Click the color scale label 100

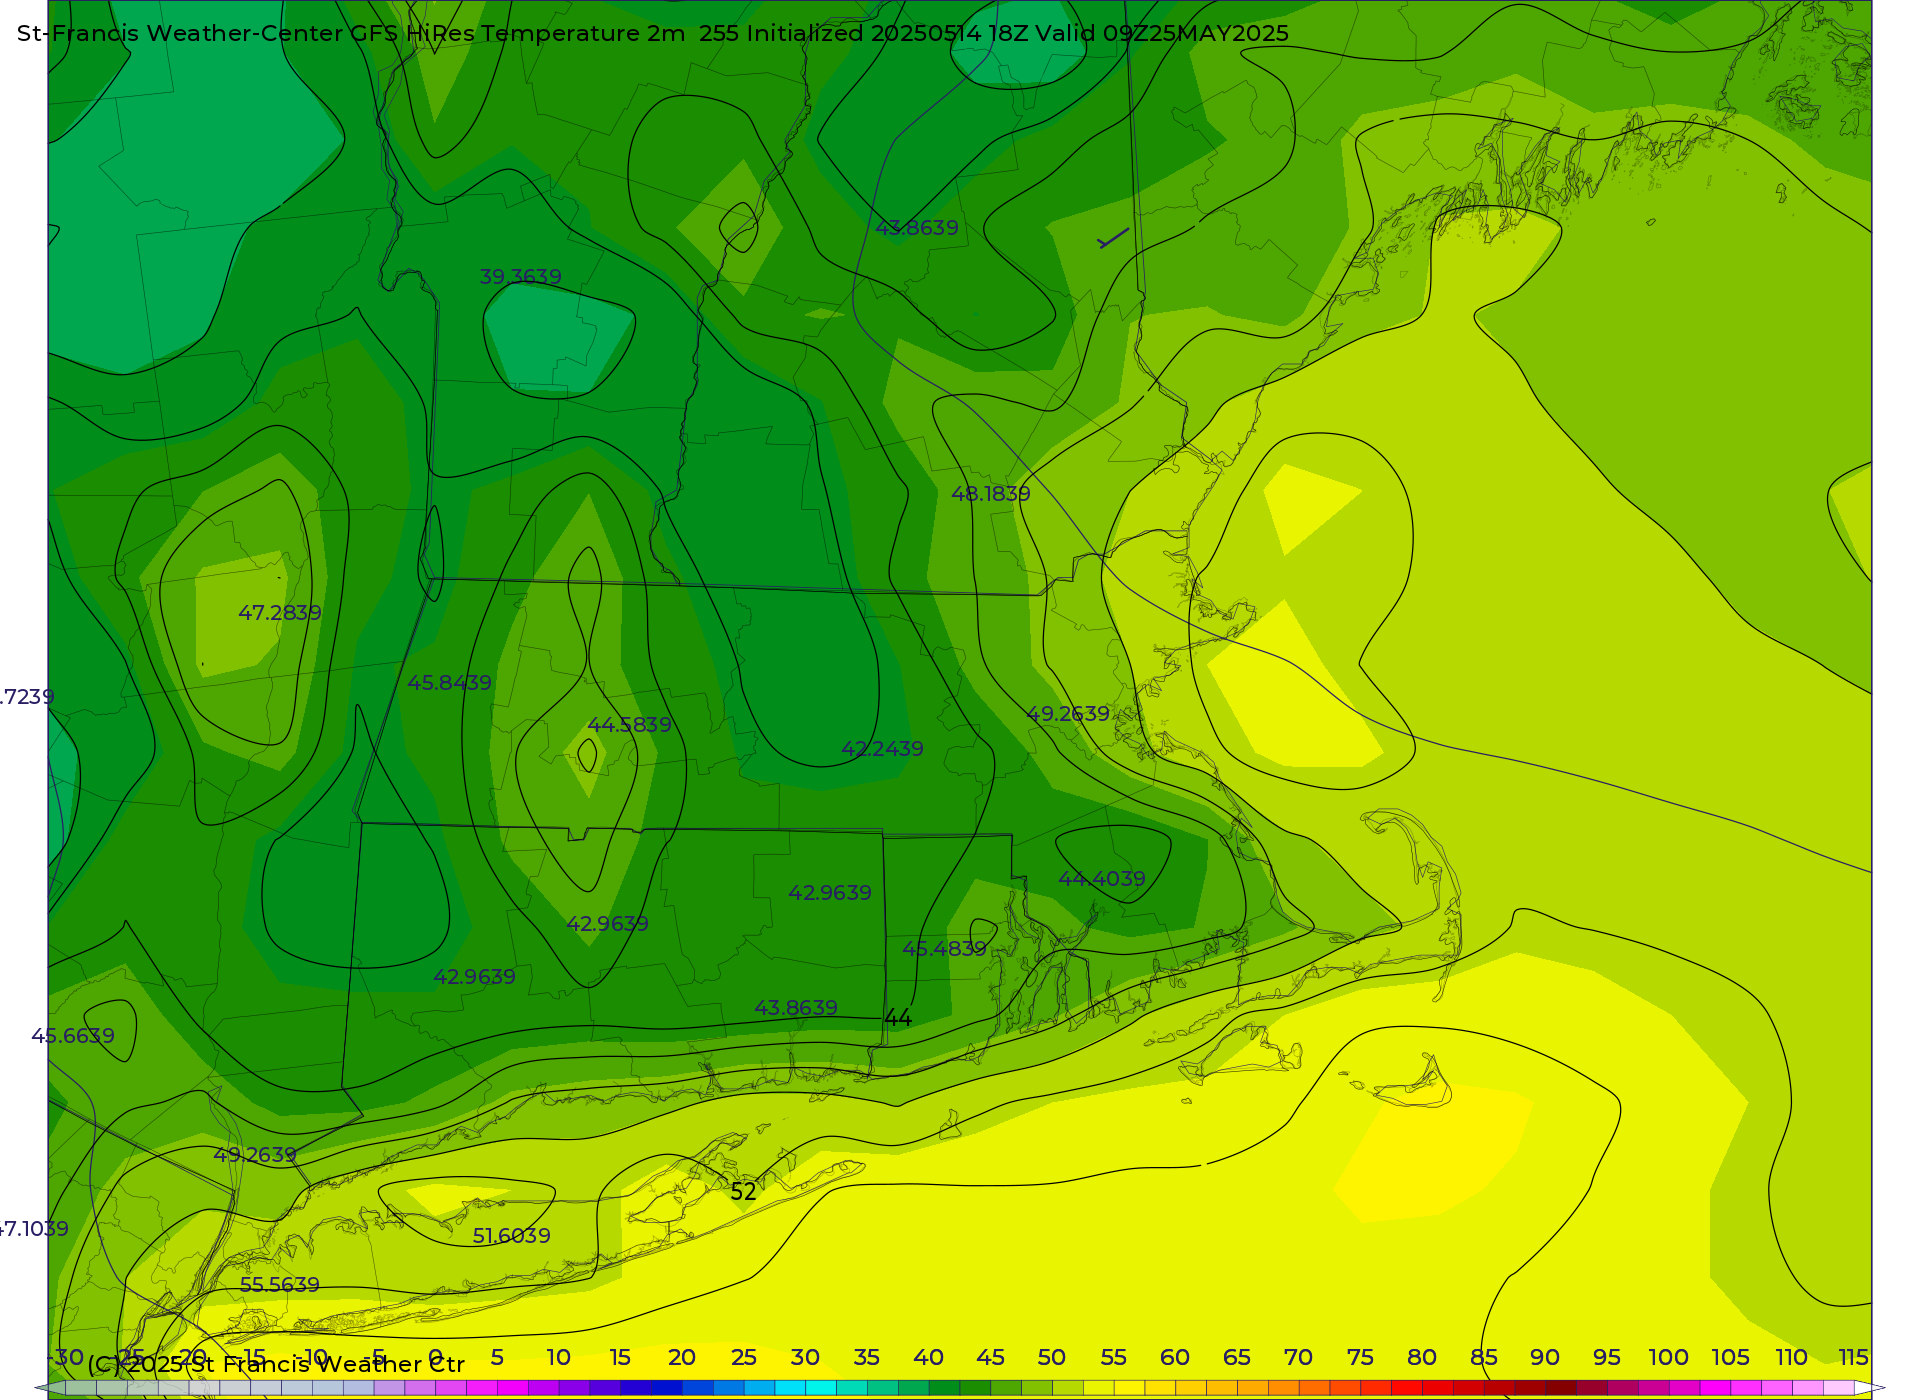click(x=1668, y=1358)
